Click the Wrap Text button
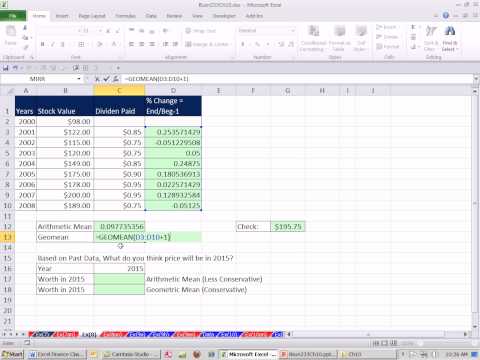480x360 pixels. tap(201, 31)
